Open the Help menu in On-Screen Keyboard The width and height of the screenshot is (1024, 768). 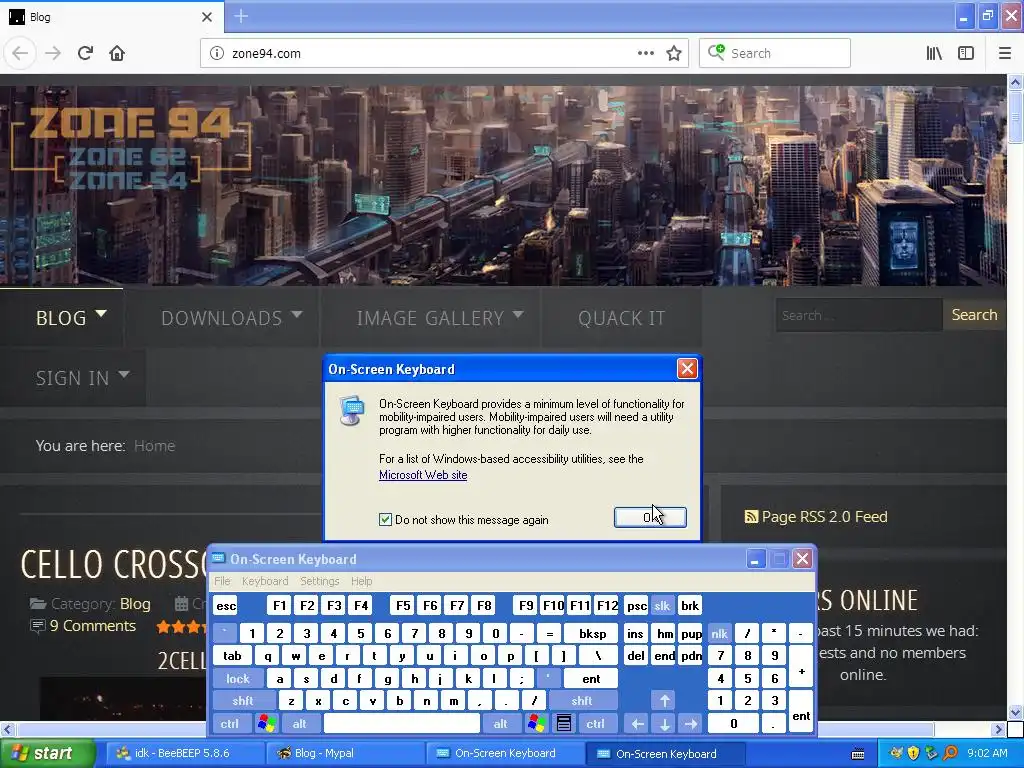(x=361, y=581)
